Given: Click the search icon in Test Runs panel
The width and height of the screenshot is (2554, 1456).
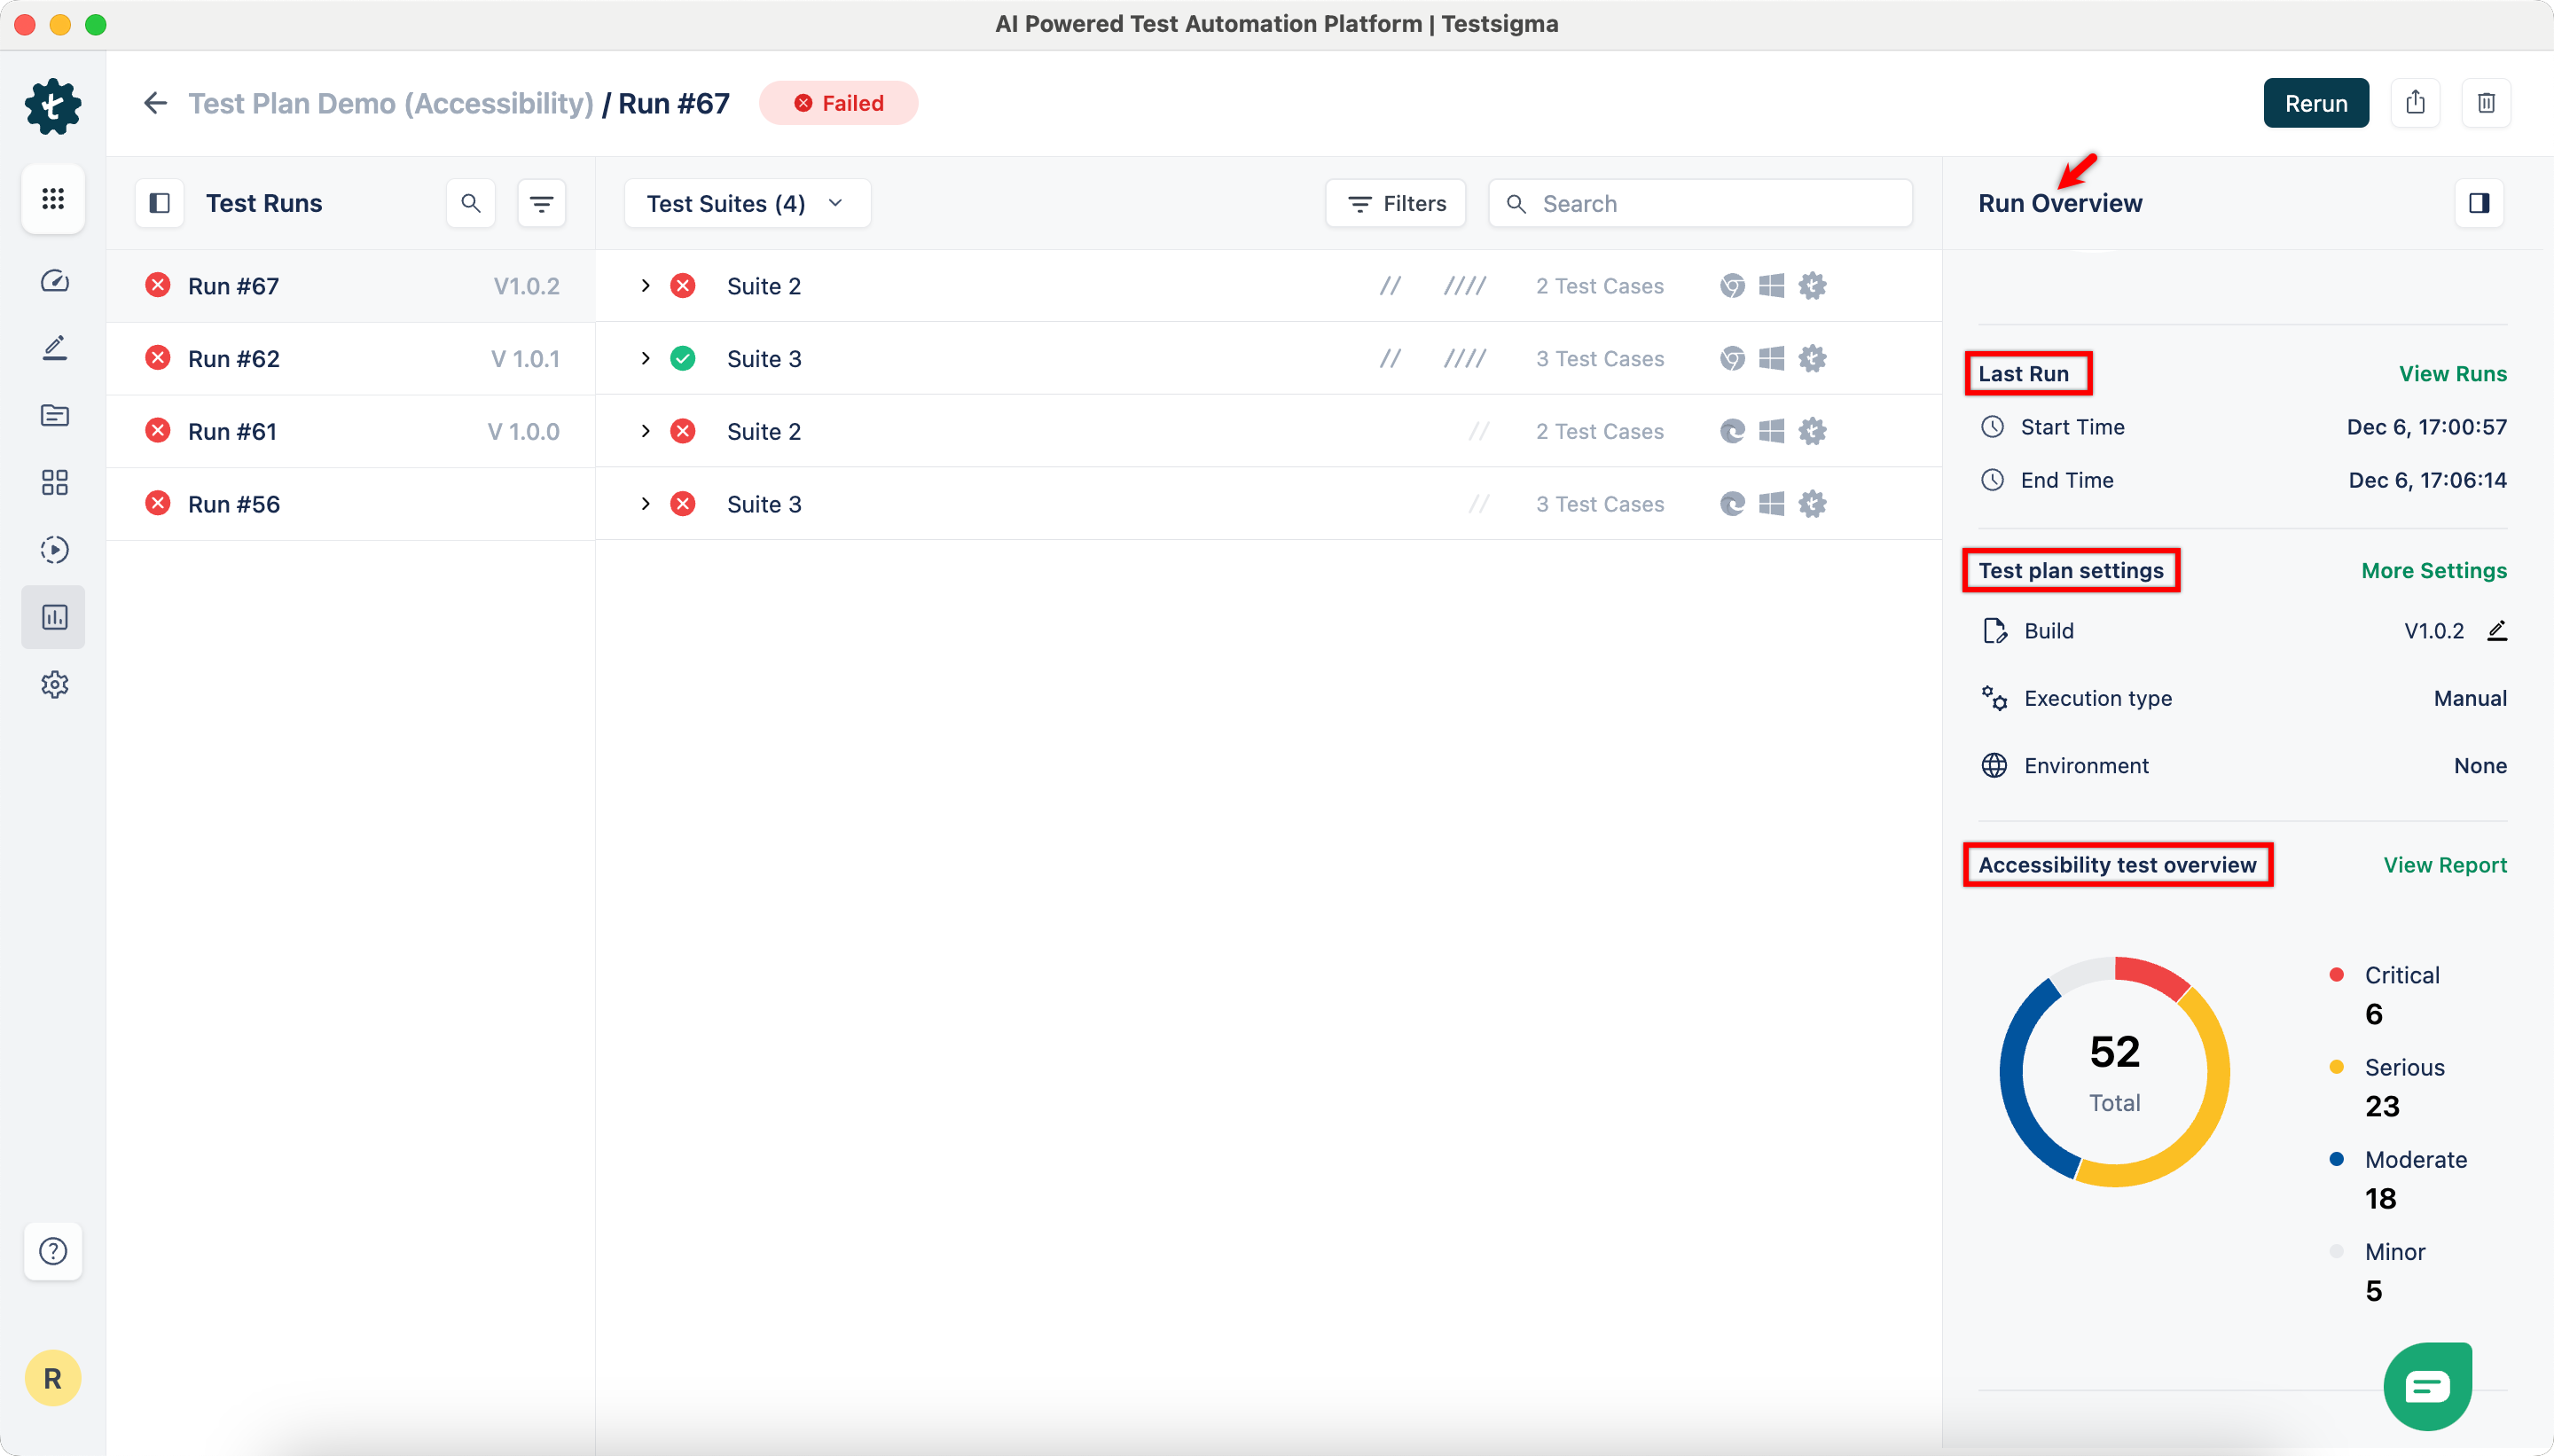Looking at the screenshot, I should coord(471,204).
